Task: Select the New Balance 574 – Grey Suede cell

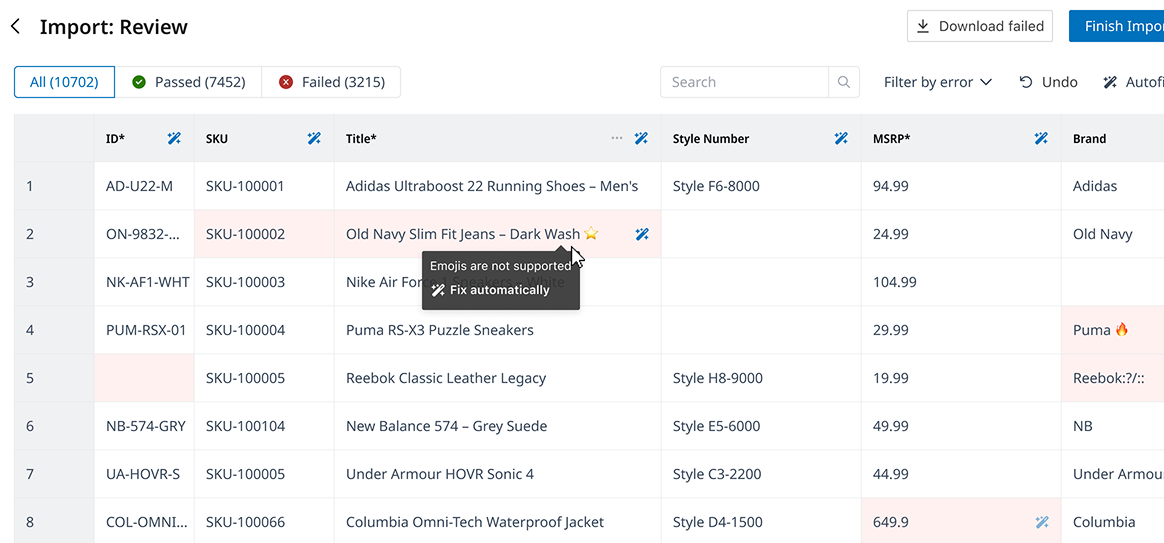Action: tap(497, 426)
